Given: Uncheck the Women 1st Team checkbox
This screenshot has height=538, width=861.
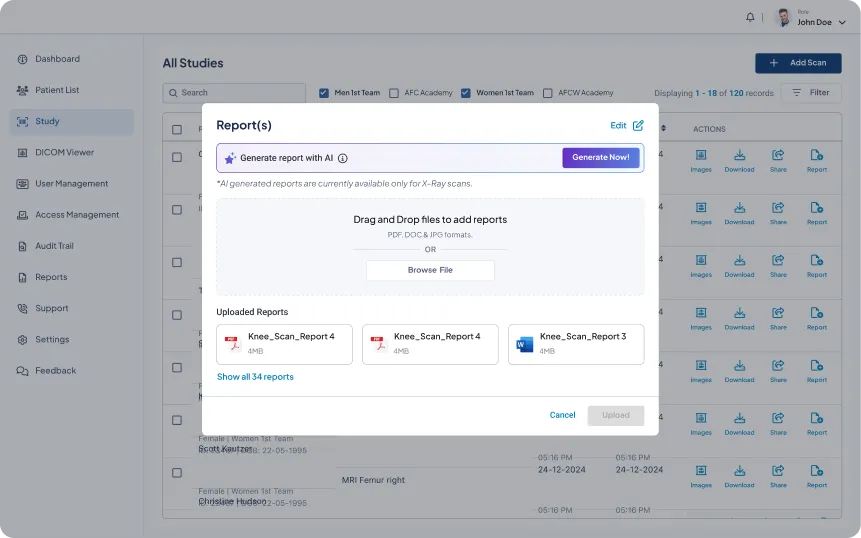Looking at the screenshot, I should pyautogui.click(x=466, y=93).
